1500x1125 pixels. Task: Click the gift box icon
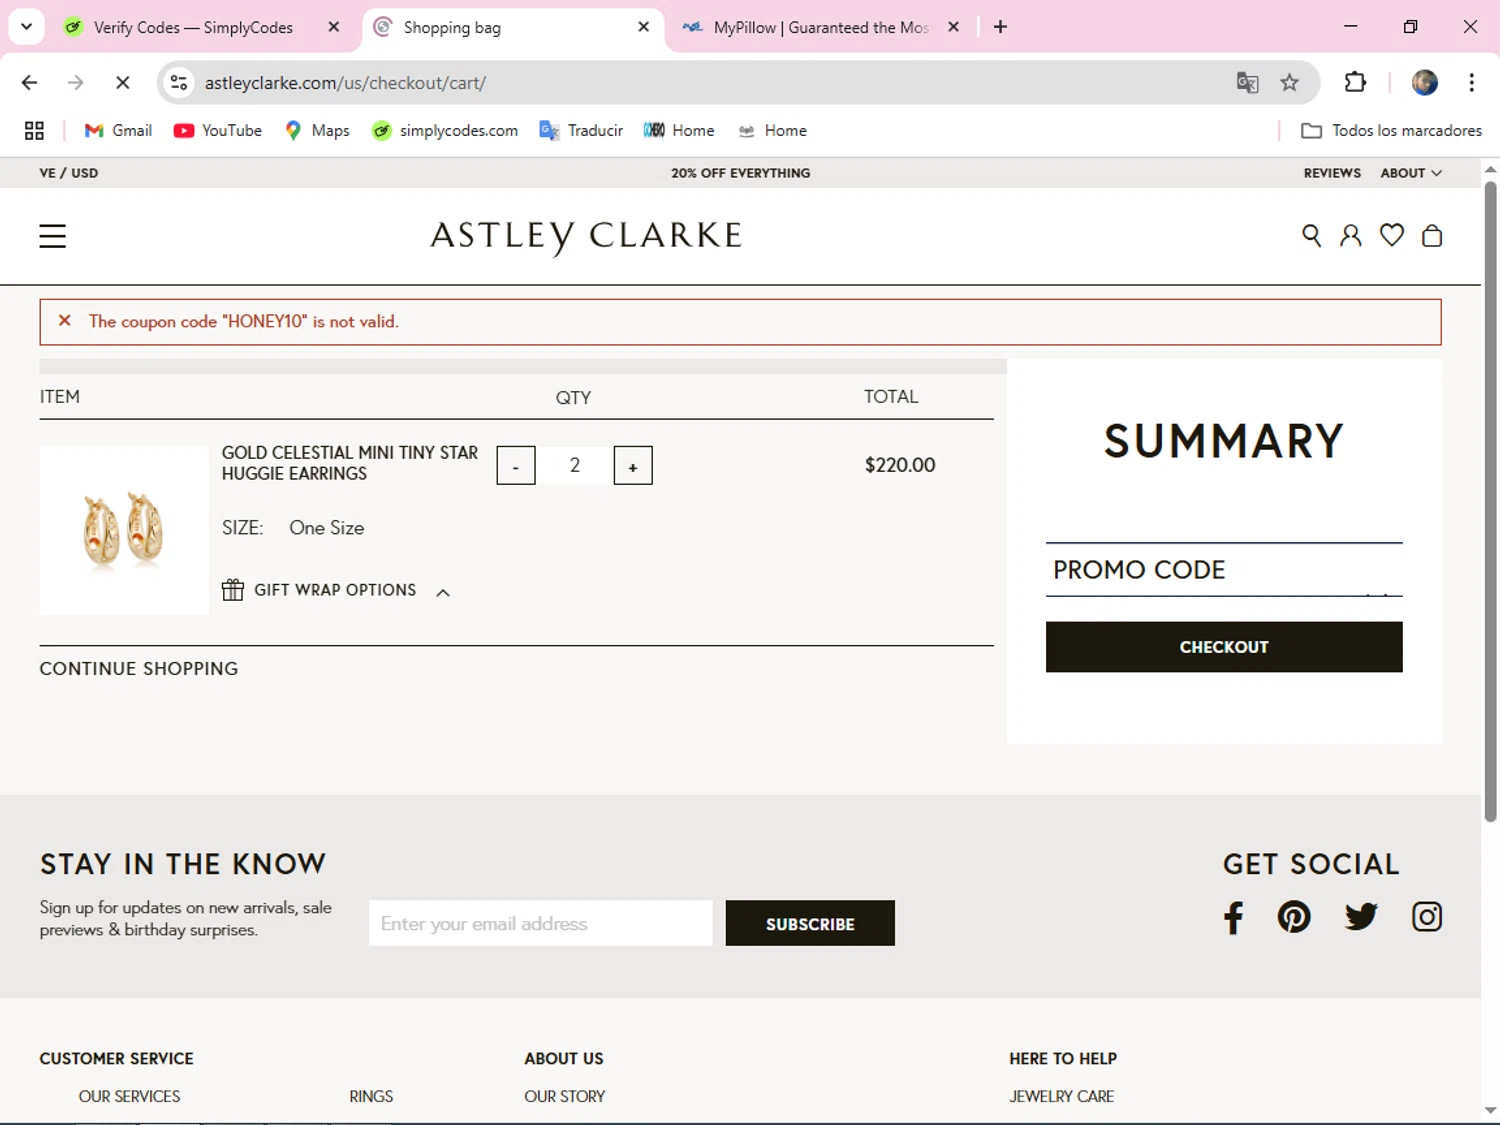coord(233,590)
